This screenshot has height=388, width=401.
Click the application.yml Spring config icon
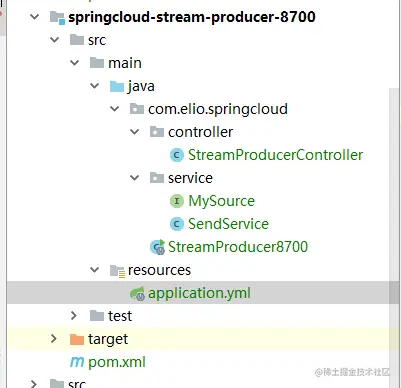click(137, 293)
